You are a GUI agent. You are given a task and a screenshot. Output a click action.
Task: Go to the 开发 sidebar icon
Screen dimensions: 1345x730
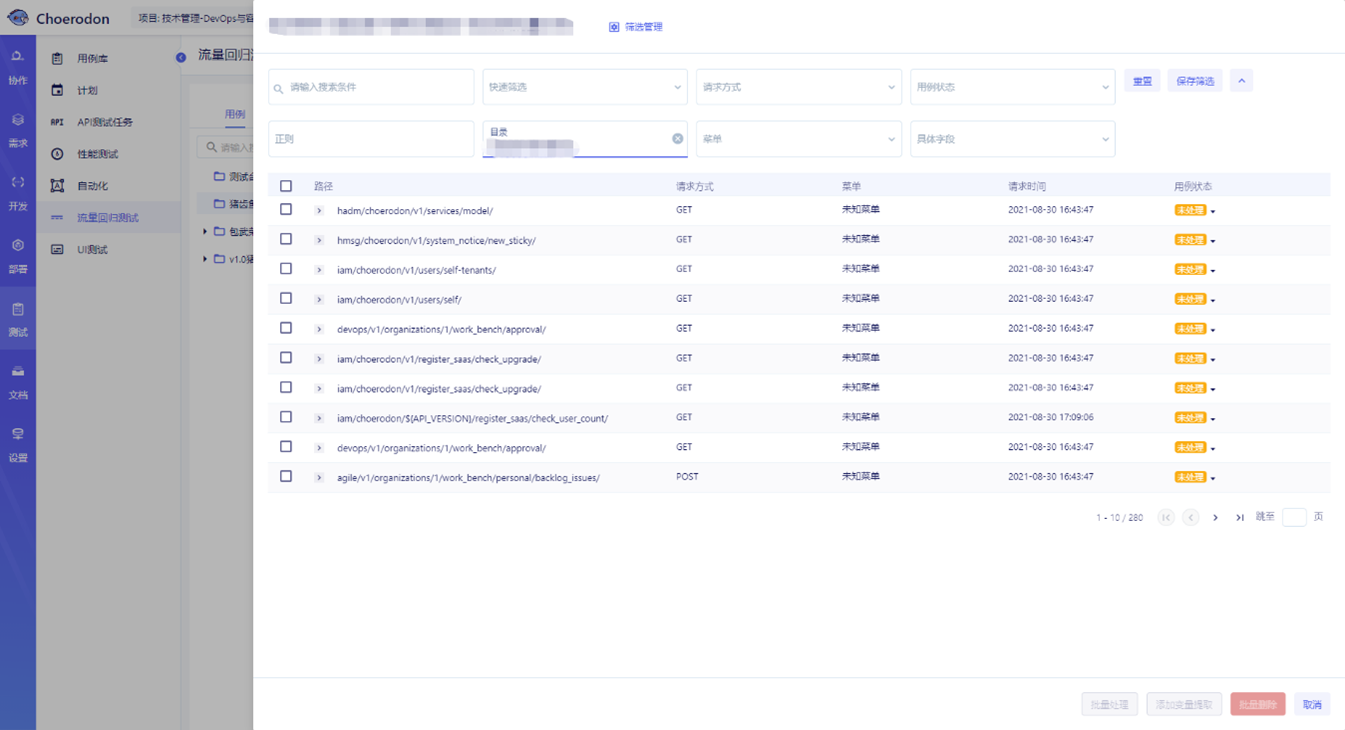click(18, 183)
